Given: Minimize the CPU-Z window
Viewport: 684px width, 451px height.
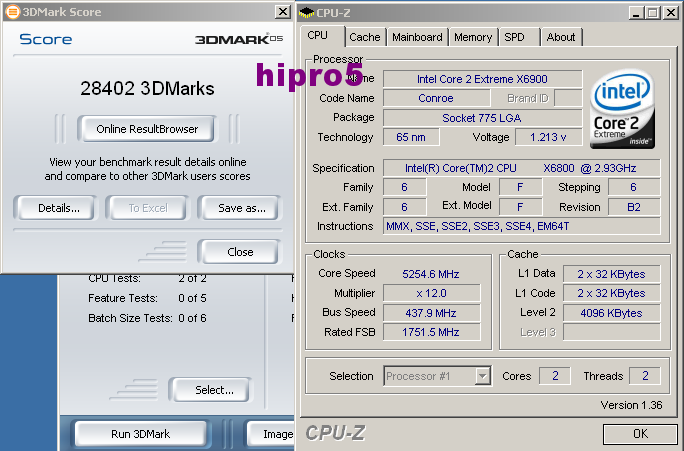Looking at the screenshot, I should (x=636, y=13).
